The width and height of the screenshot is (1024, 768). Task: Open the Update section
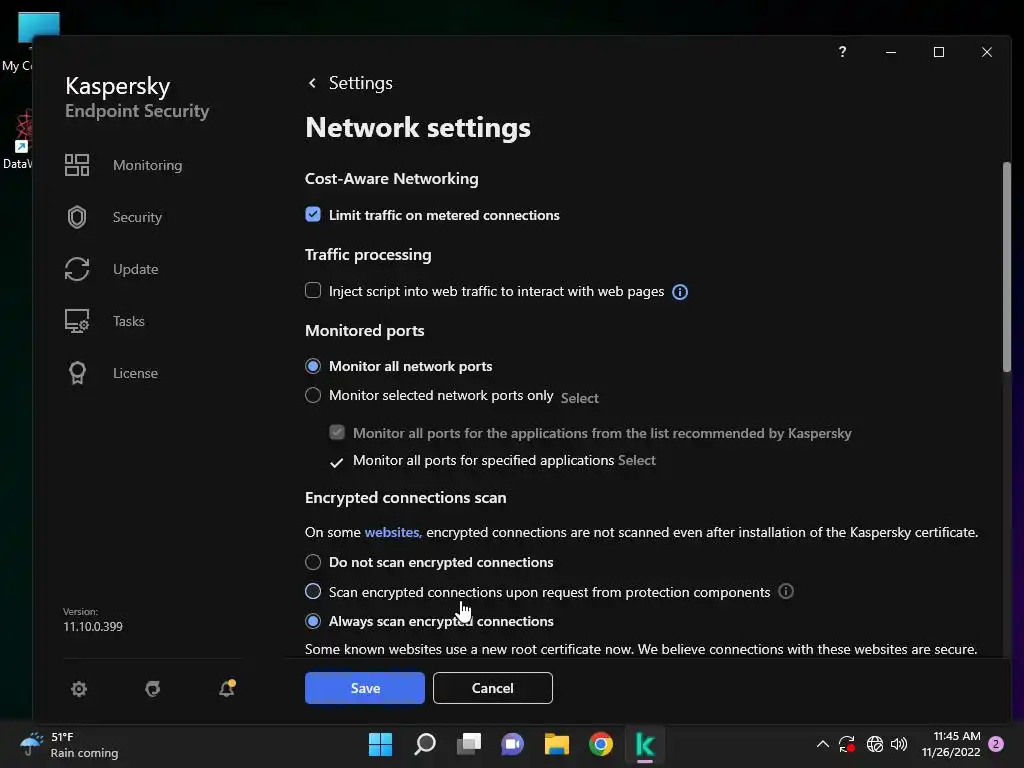(135, 269)
